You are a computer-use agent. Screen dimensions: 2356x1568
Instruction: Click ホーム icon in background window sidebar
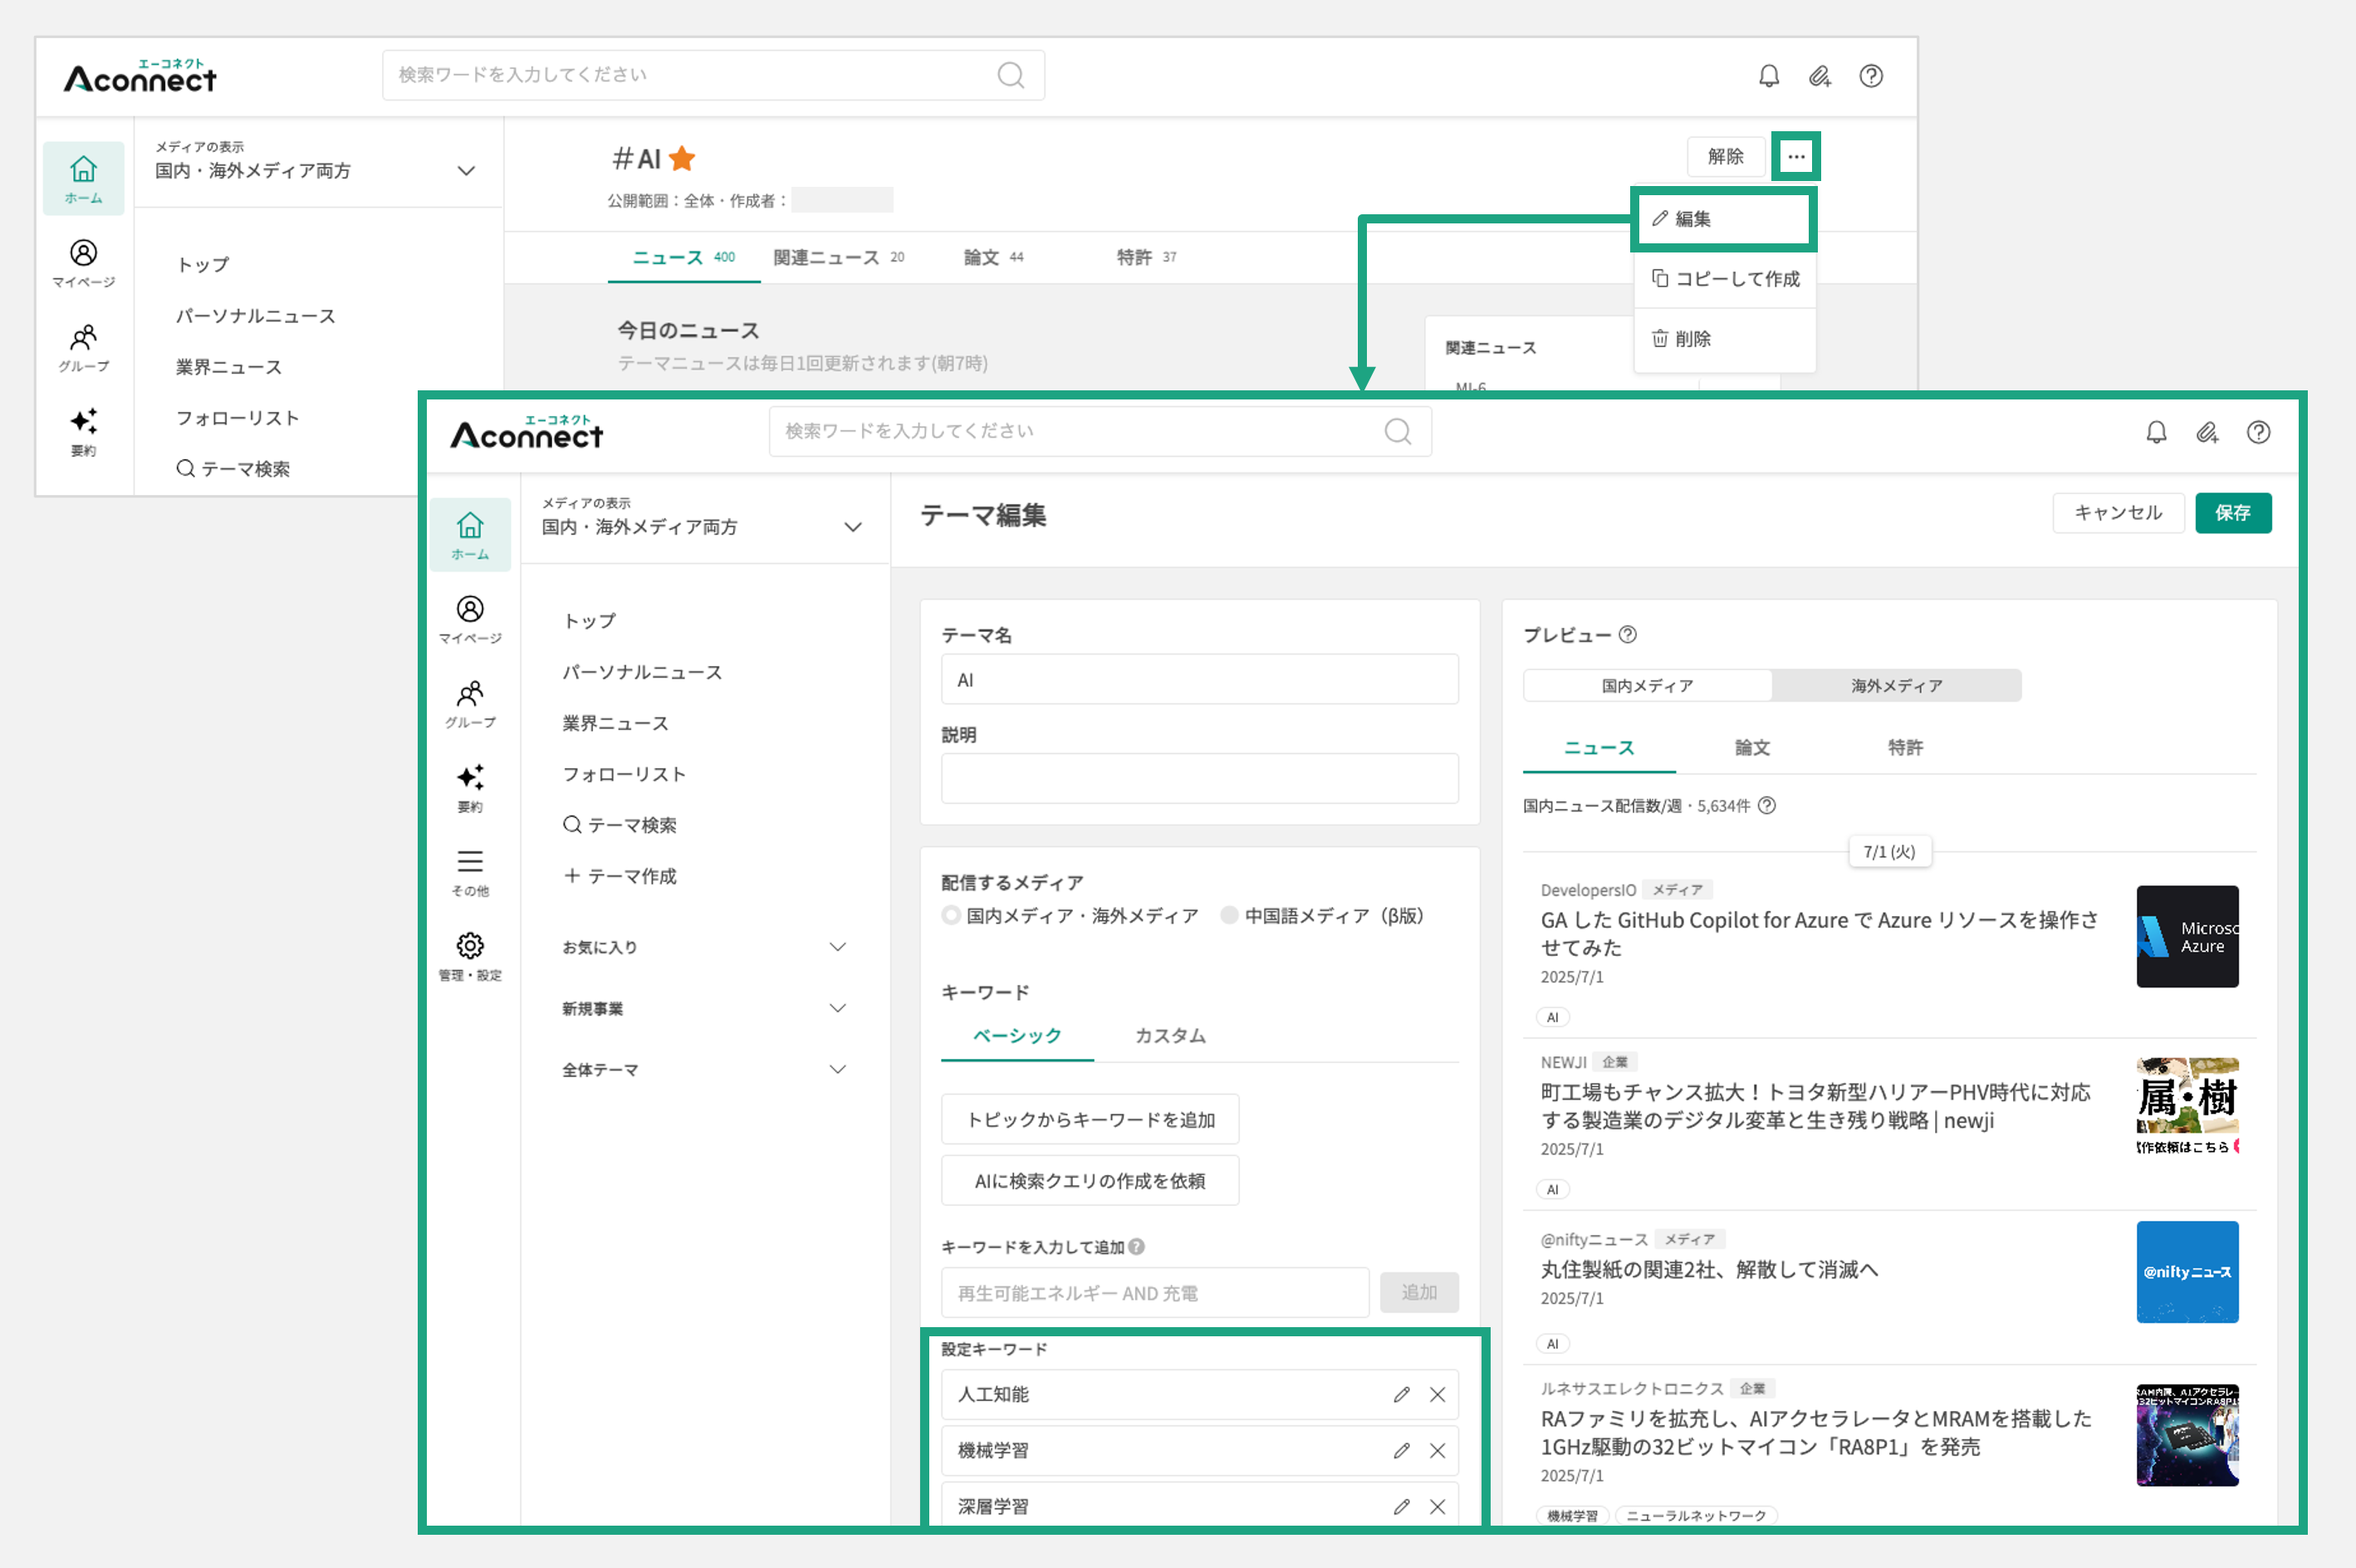point(84,179)
